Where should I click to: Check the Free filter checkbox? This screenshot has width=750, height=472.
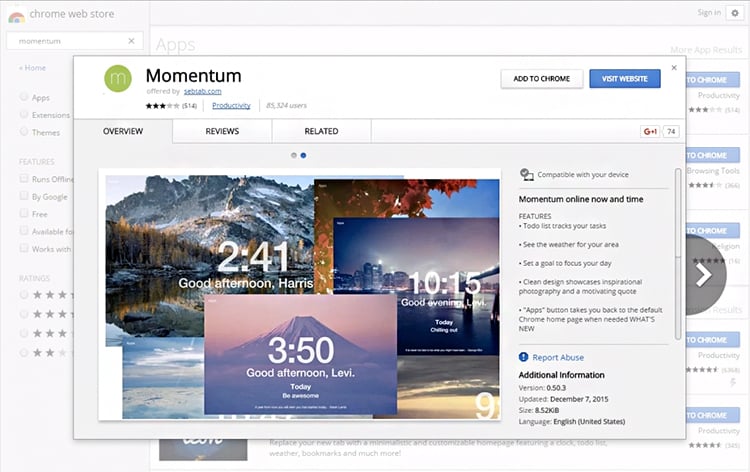(x=23, y=213)
